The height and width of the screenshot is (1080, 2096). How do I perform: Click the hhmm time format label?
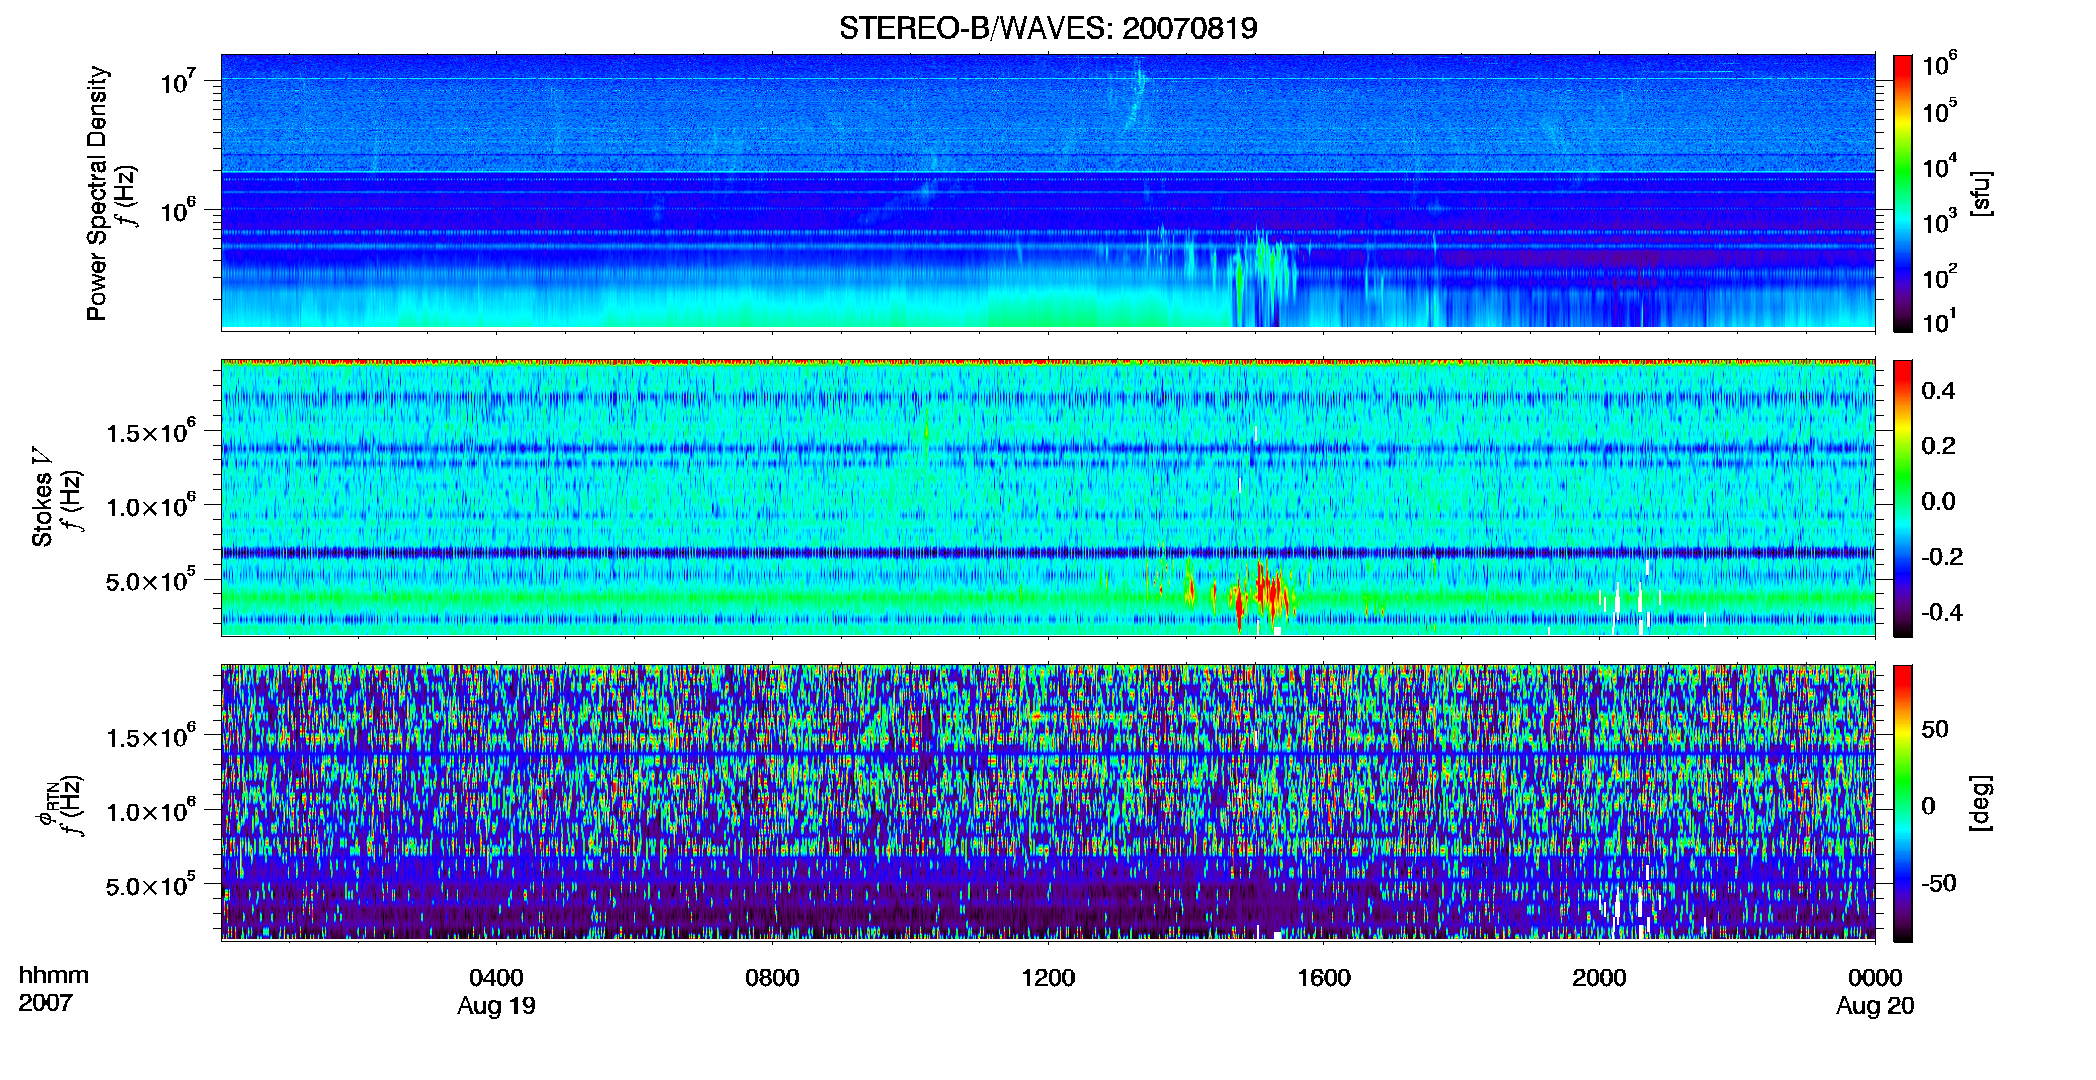click(x=54, y=975)
